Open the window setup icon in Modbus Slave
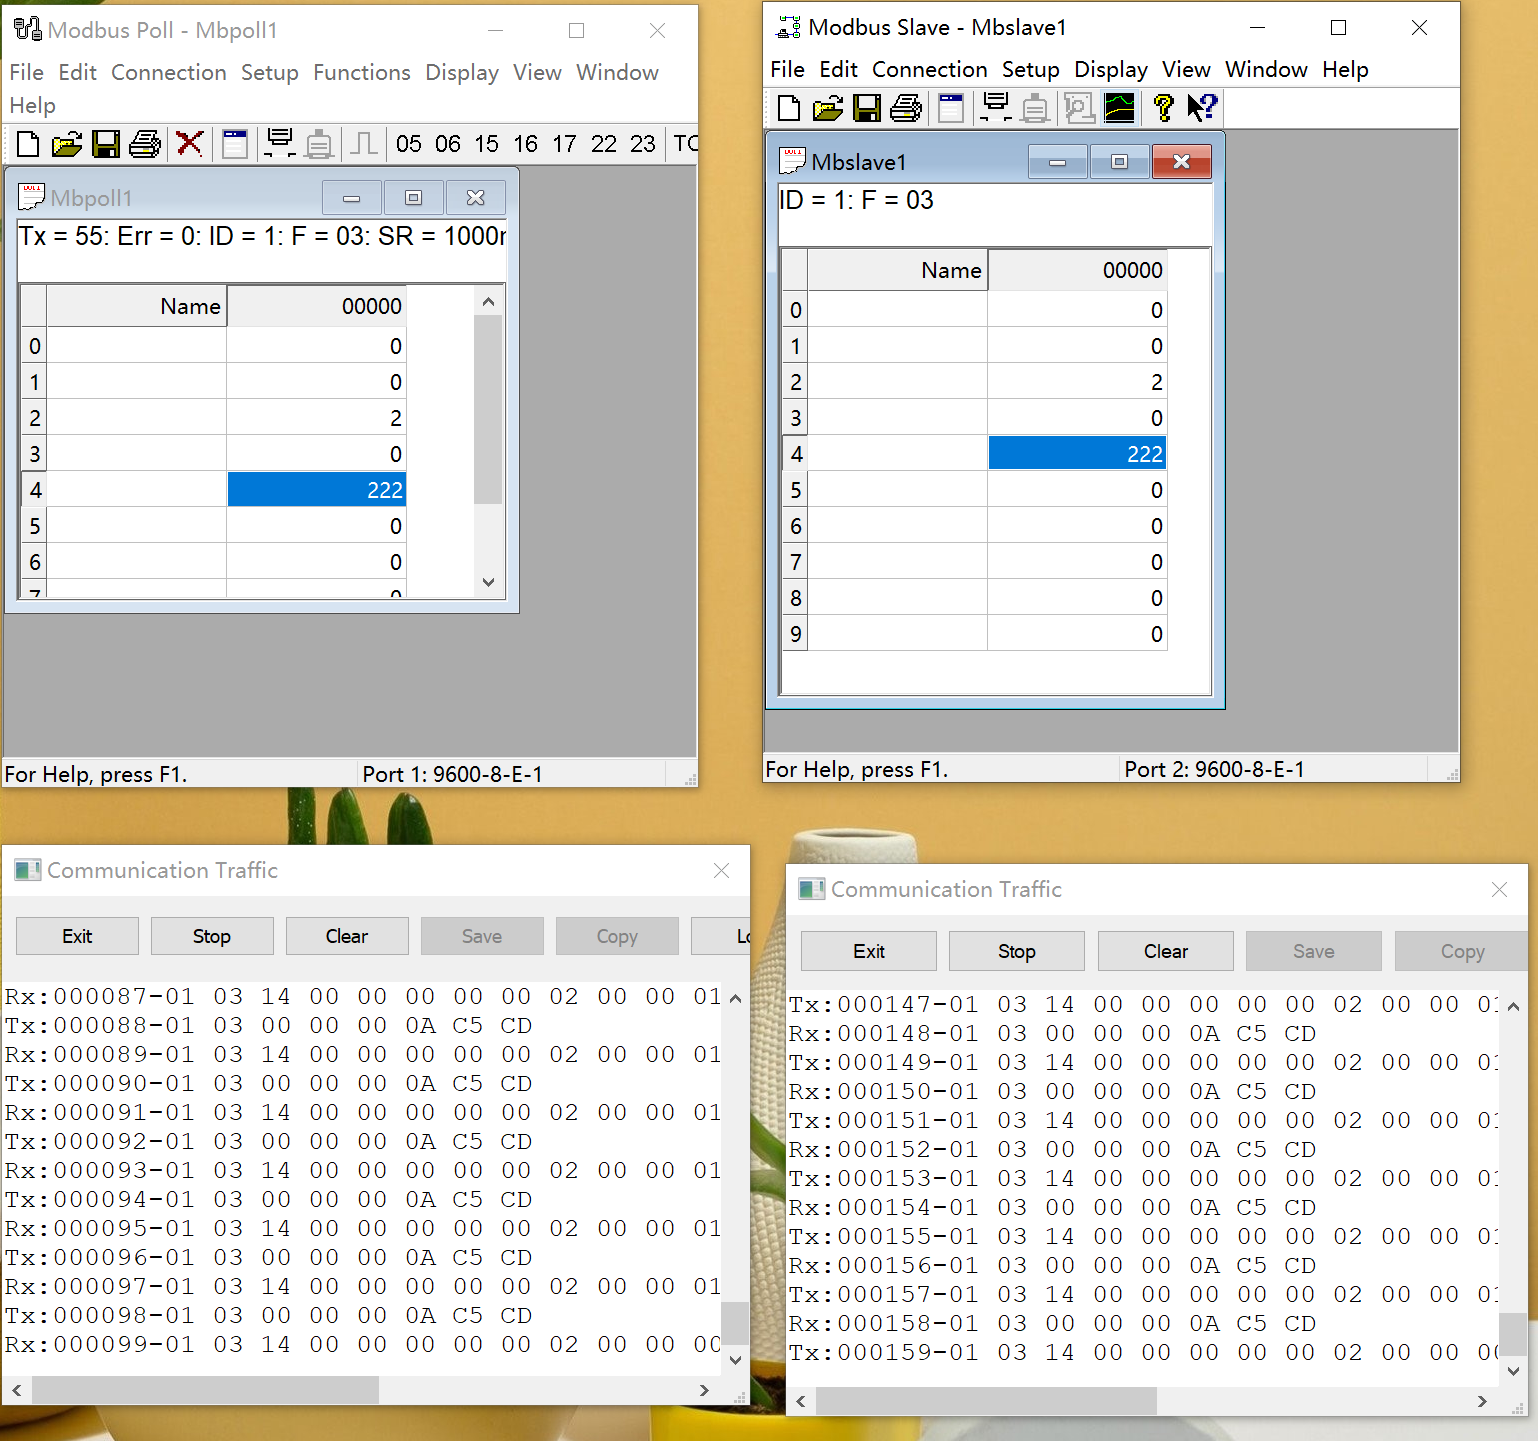 tap(951, 108)
